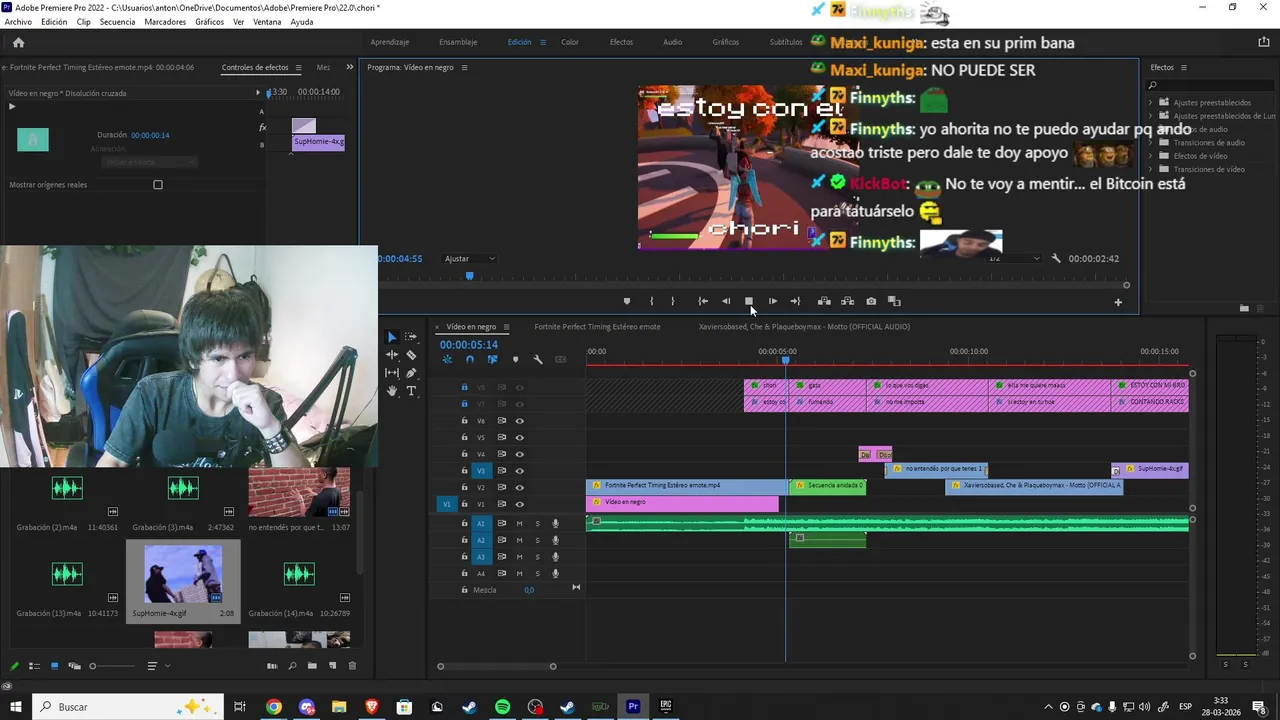Click the Add Marker icon in timeline
This screenshot has height=720, width=1280.
(x=515, y=360)
